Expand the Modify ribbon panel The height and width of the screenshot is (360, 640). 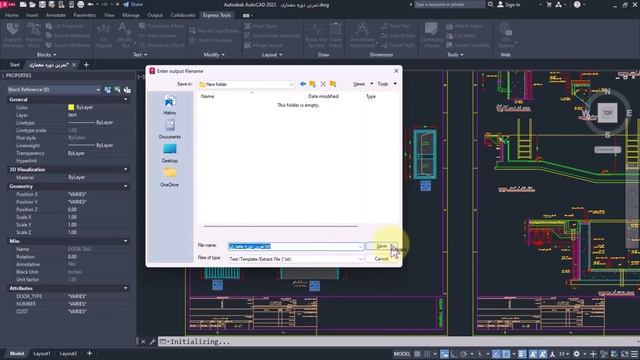[x=214, y=55]
